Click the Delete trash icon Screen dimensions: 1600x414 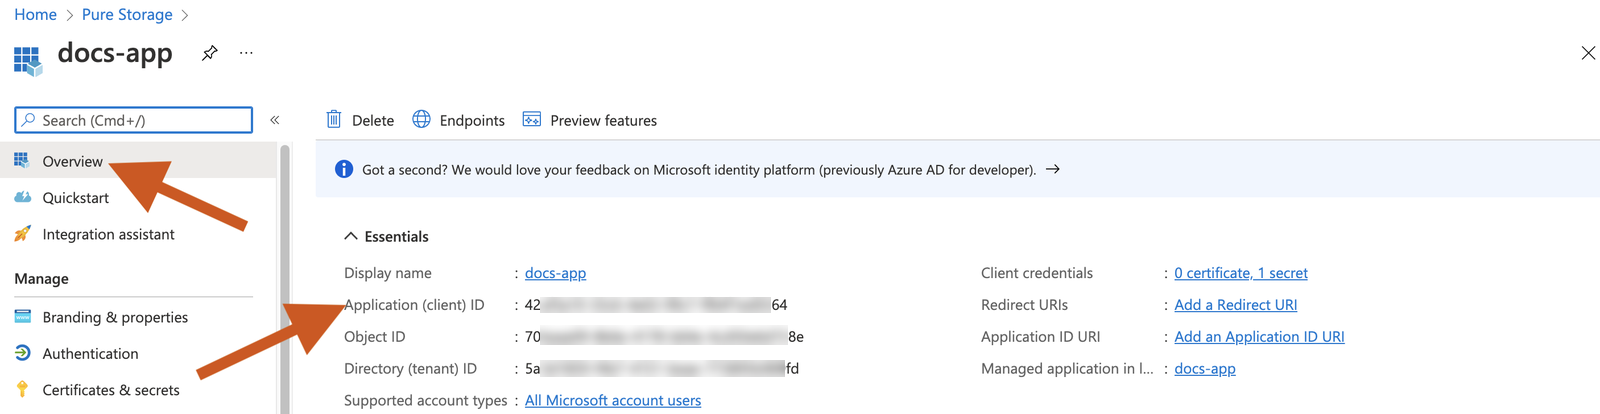(x=334, y=120)
